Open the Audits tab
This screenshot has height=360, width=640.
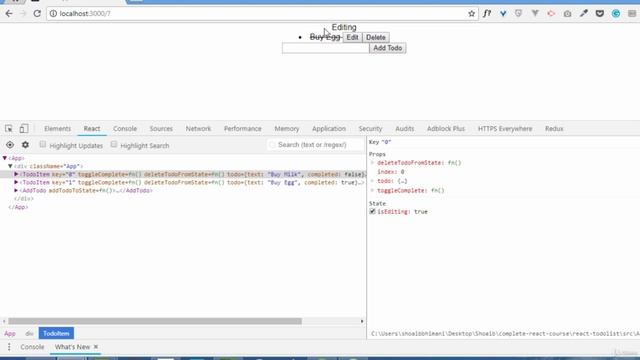point(404,129)
